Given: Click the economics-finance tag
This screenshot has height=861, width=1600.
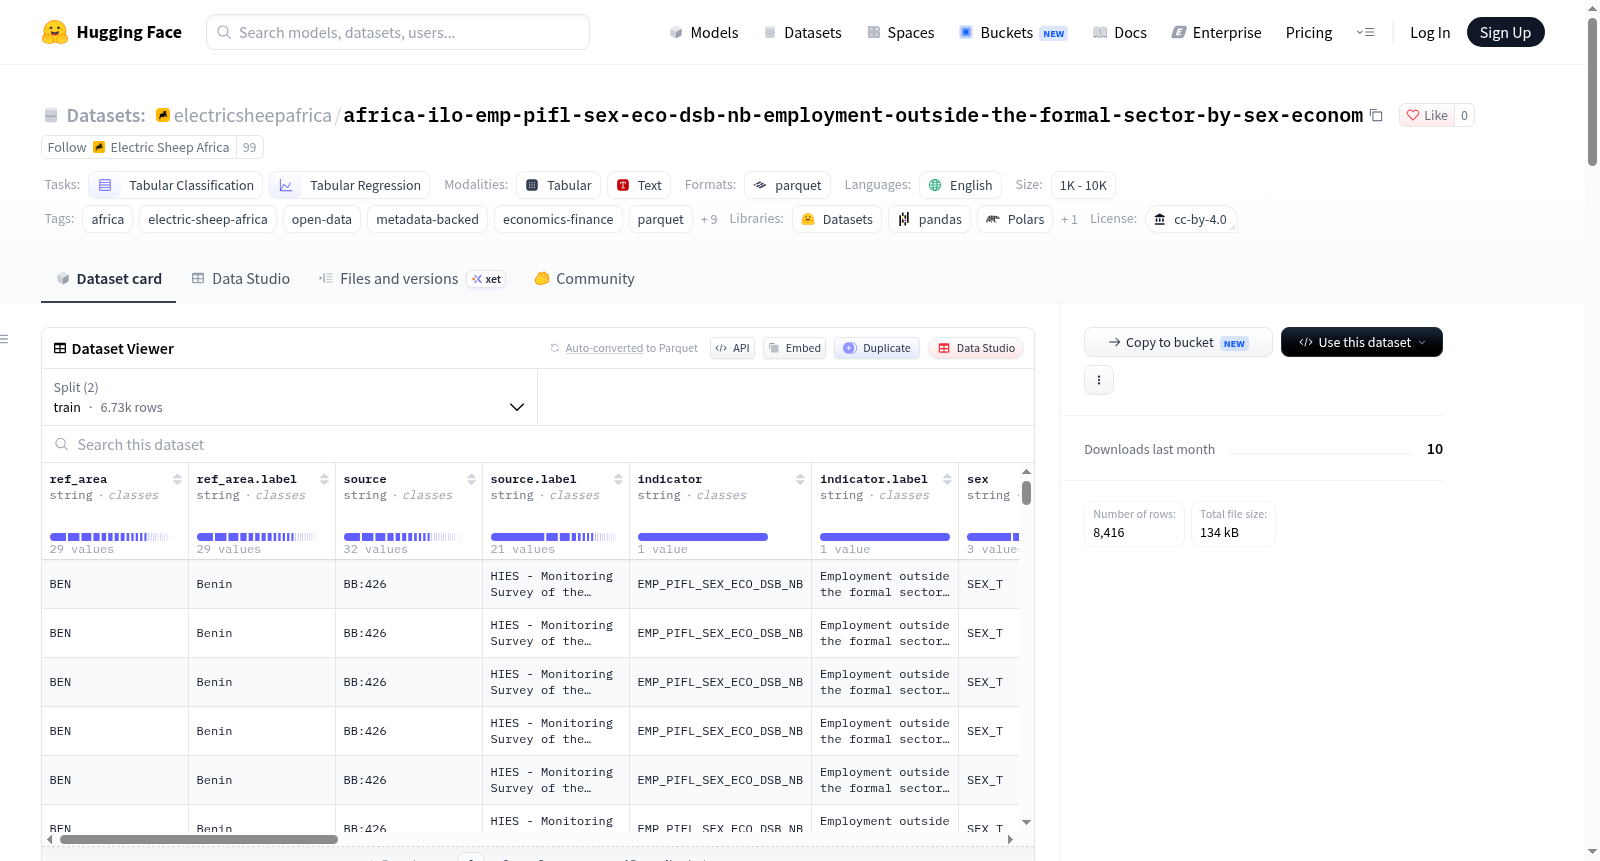Looking at the screenshot, I should point(558,219).
